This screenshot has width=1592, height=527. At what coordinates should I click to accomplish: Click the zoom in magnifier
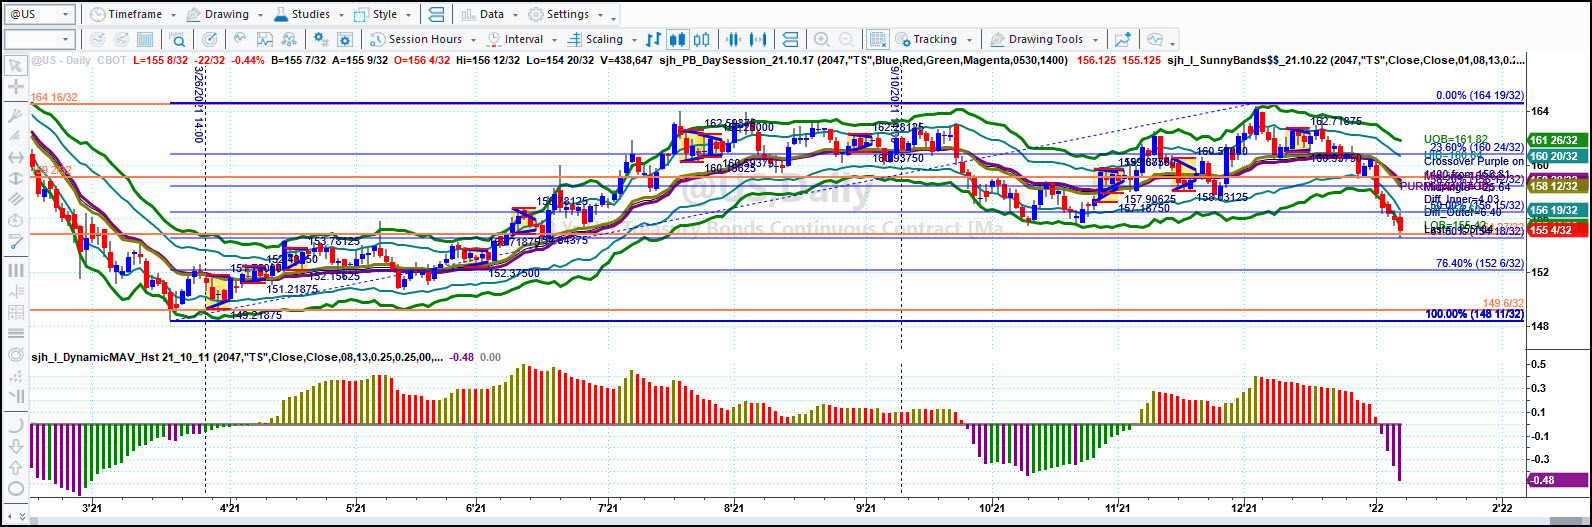[822, 39]
